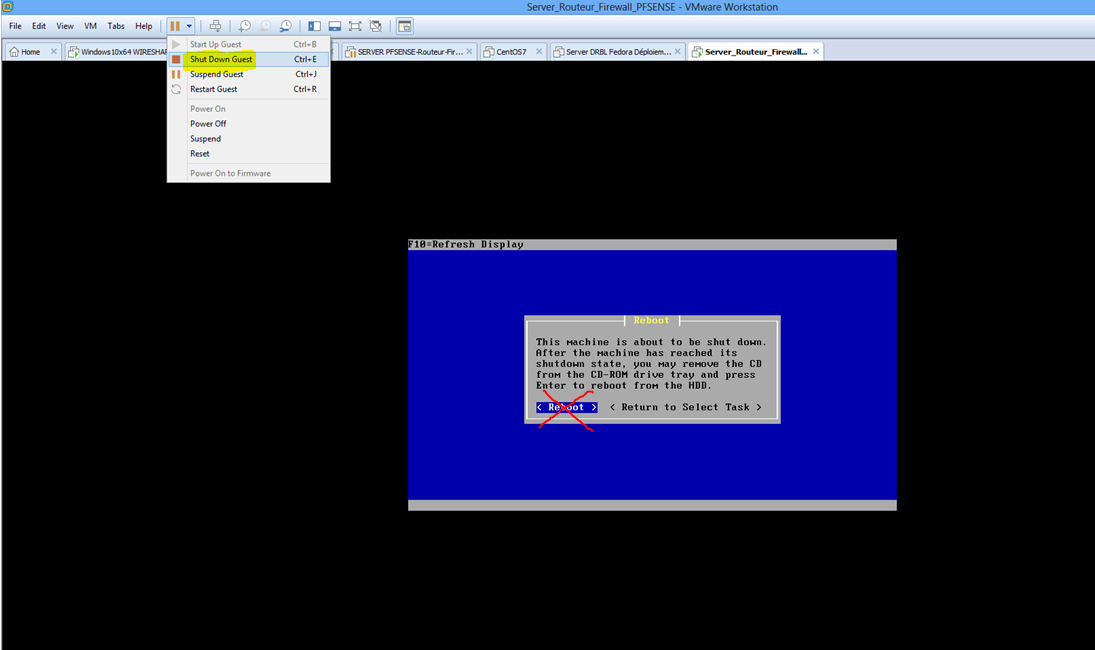This screenshot has height=650, width=1095.
Task: Click the Reboot button in installer dialog
Action: [x=566, y=407]
